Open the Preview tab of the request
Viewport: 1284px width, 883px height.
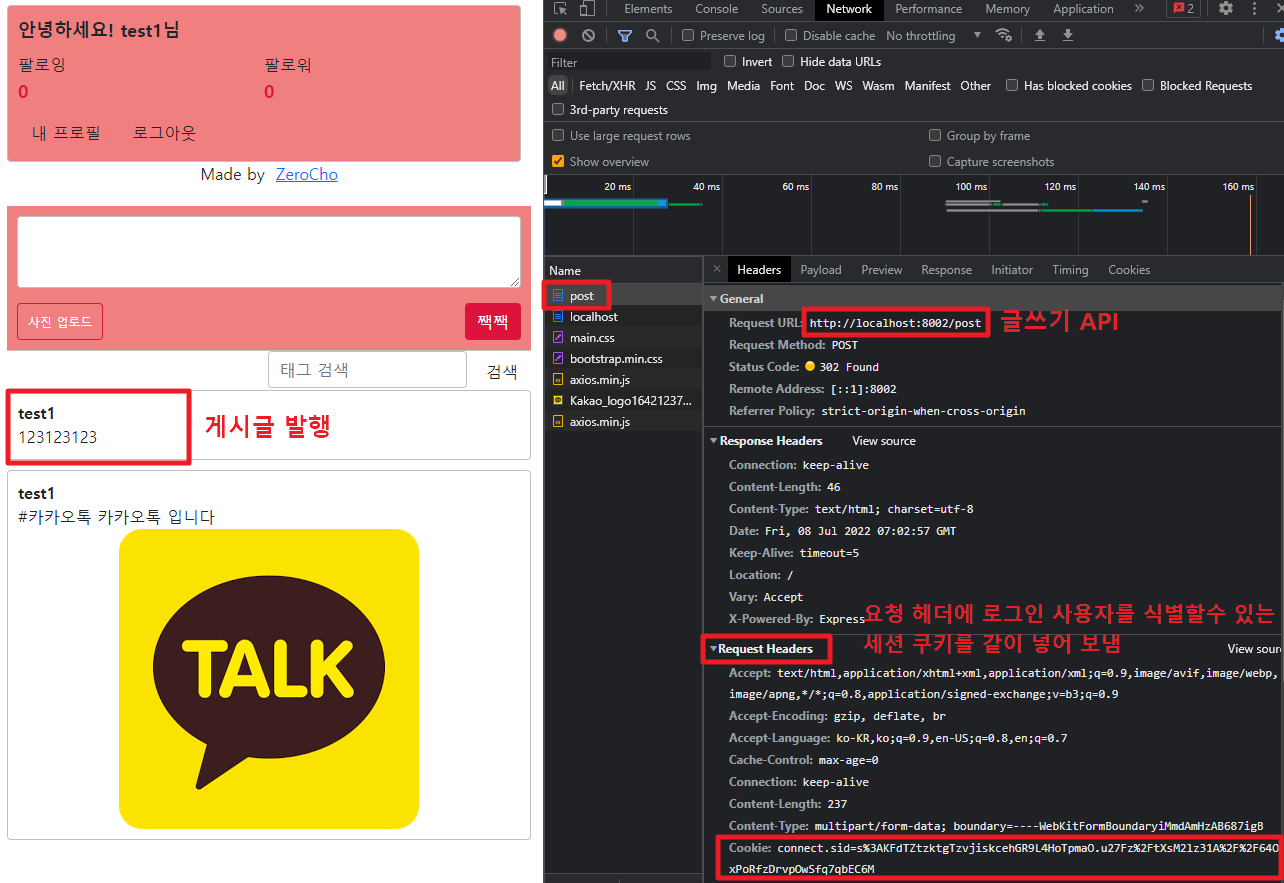tap(881, 269)
